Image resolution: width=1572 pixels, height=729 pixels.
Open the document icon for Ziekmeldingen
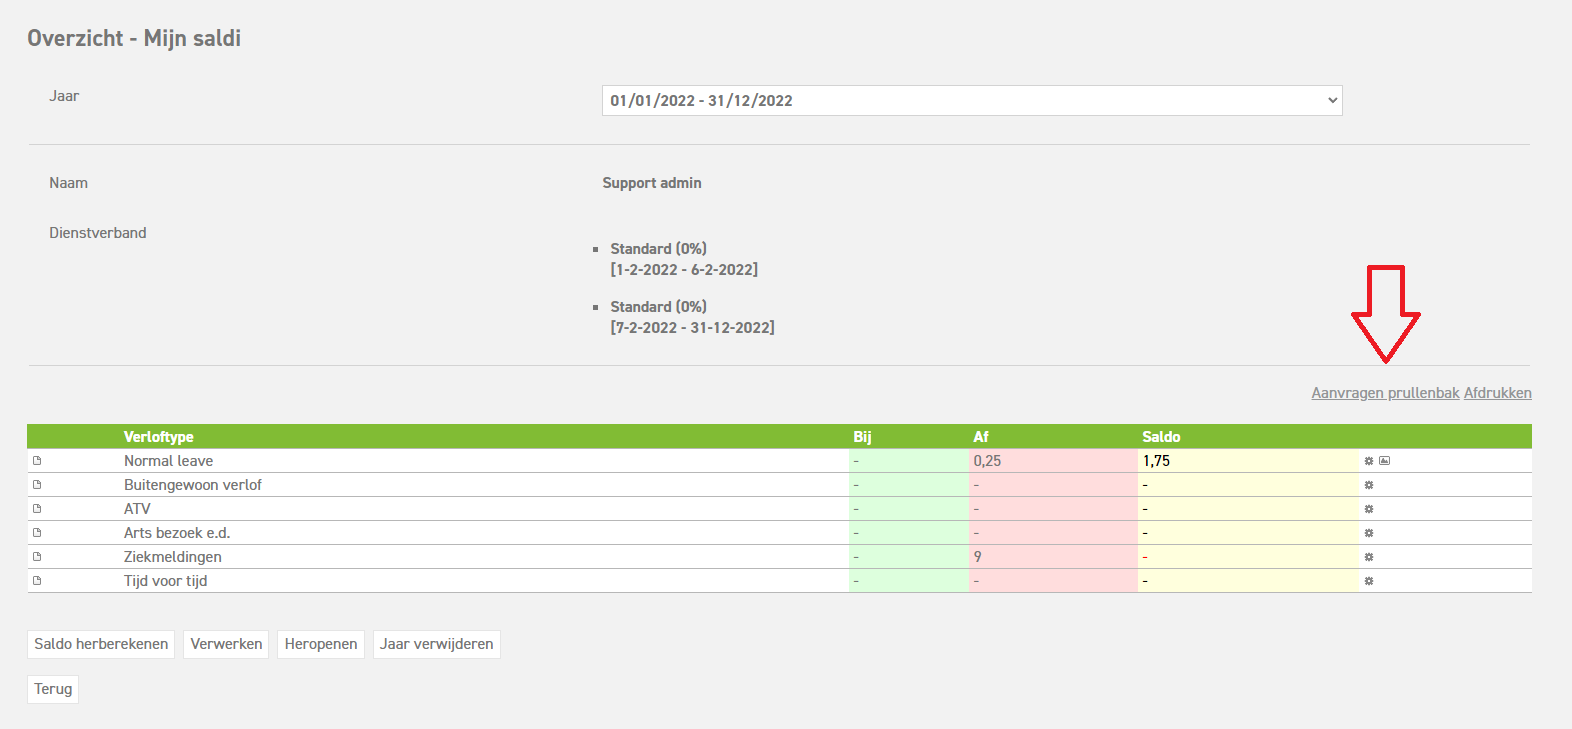pyautogui.click(x=37, y=557)
